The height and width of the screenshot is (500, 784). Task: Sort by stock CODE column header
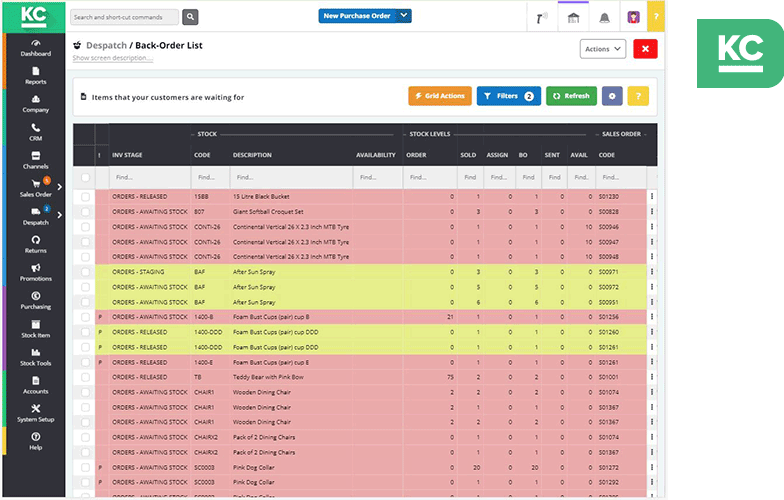[x=202, y=155]
